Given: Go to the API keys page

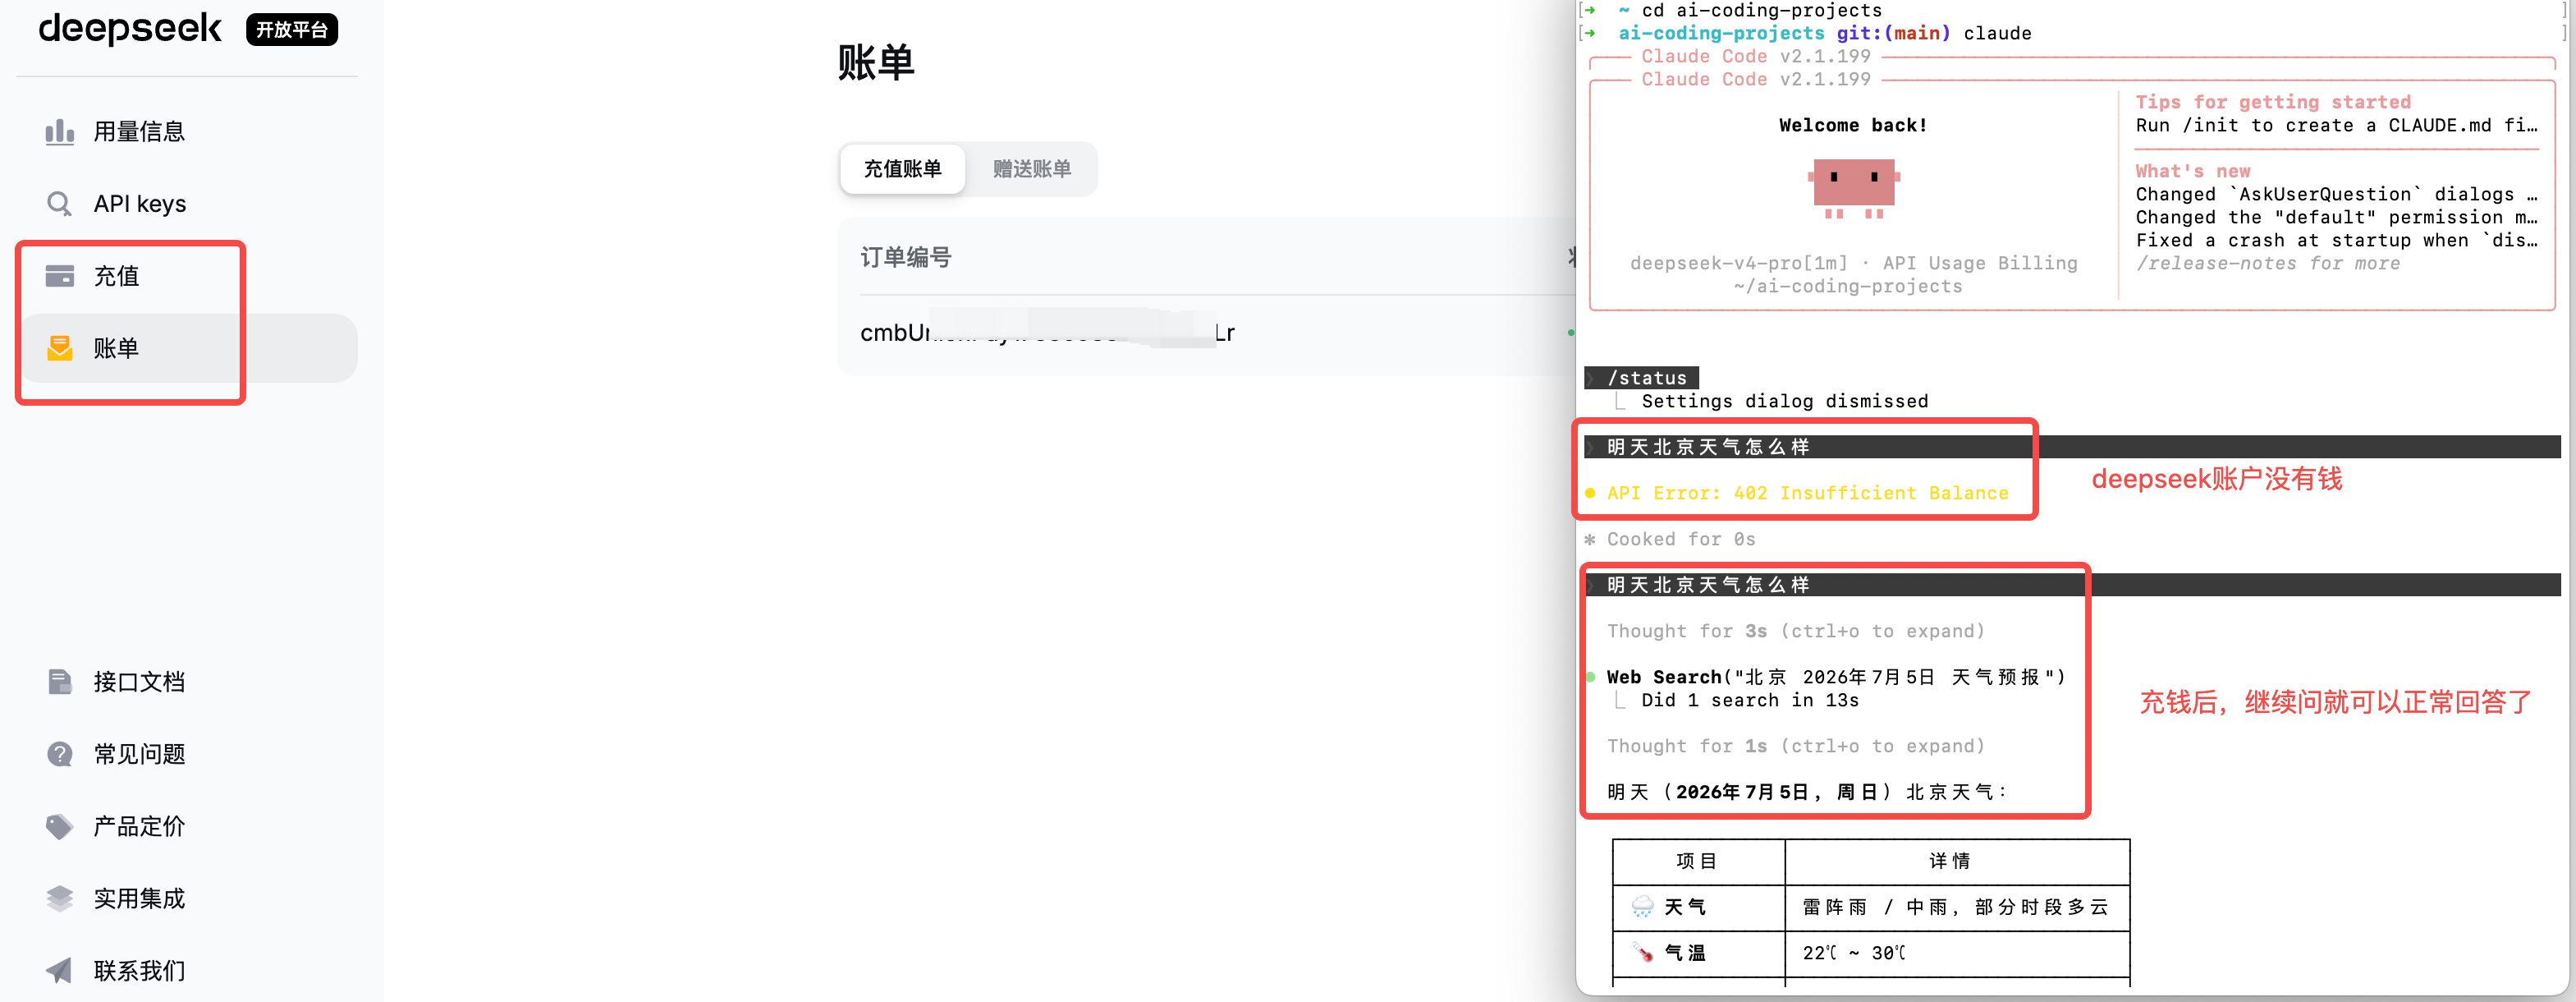Looking at the screenshot, I should pos(140,204).
